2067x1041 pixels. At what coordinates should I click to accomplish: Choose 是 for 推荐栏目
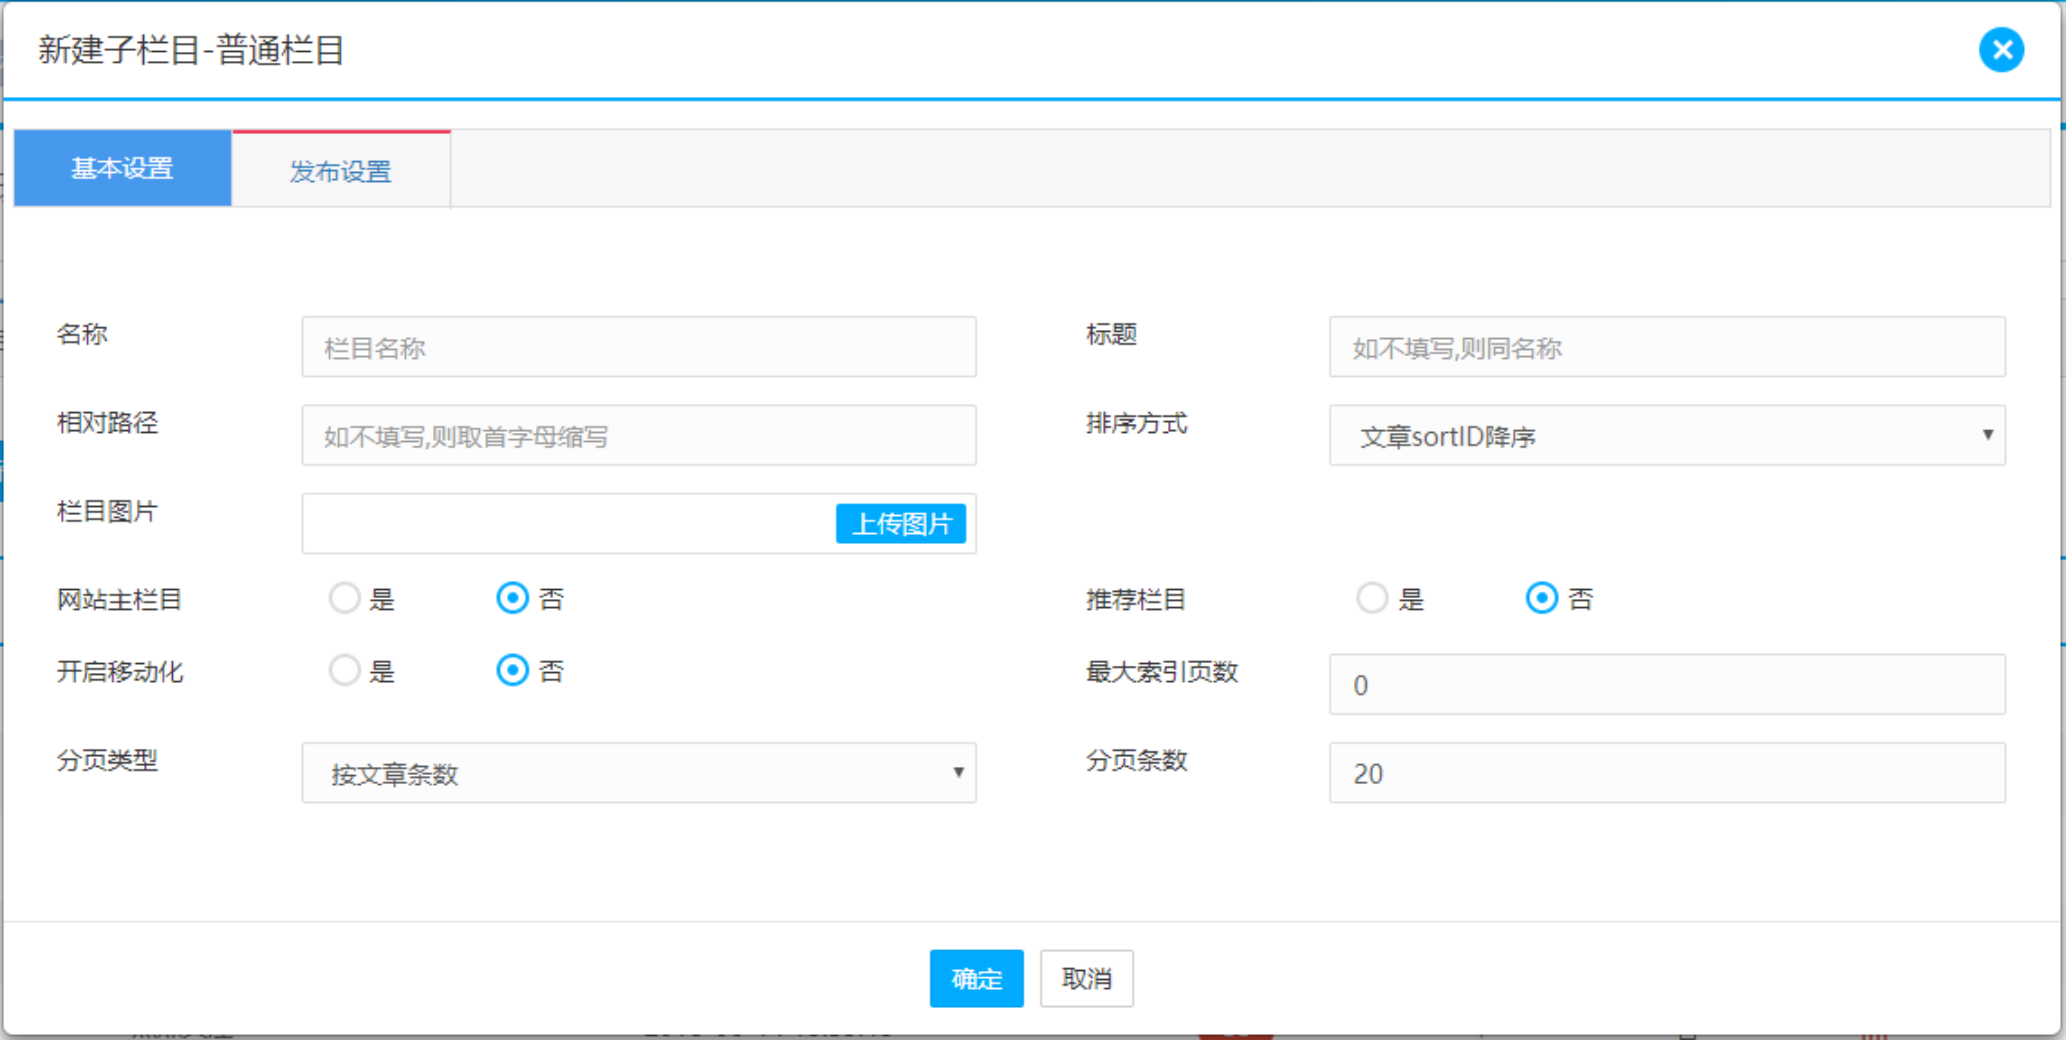1372,598
